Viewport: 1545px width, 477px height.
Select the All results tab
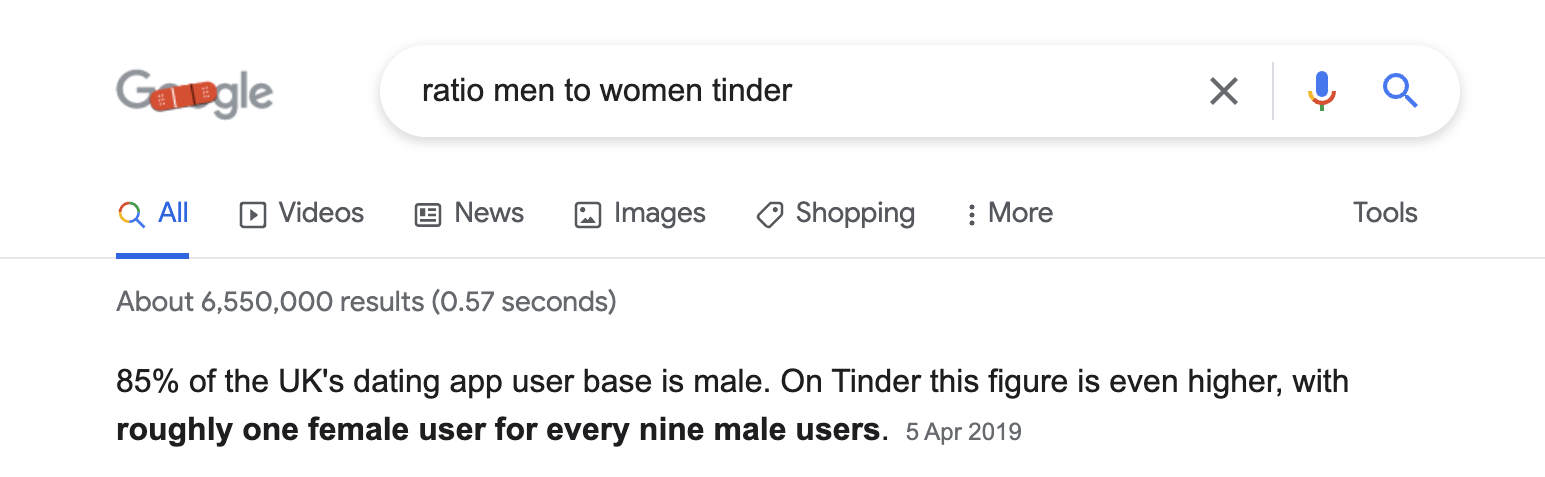pos(153,213)
